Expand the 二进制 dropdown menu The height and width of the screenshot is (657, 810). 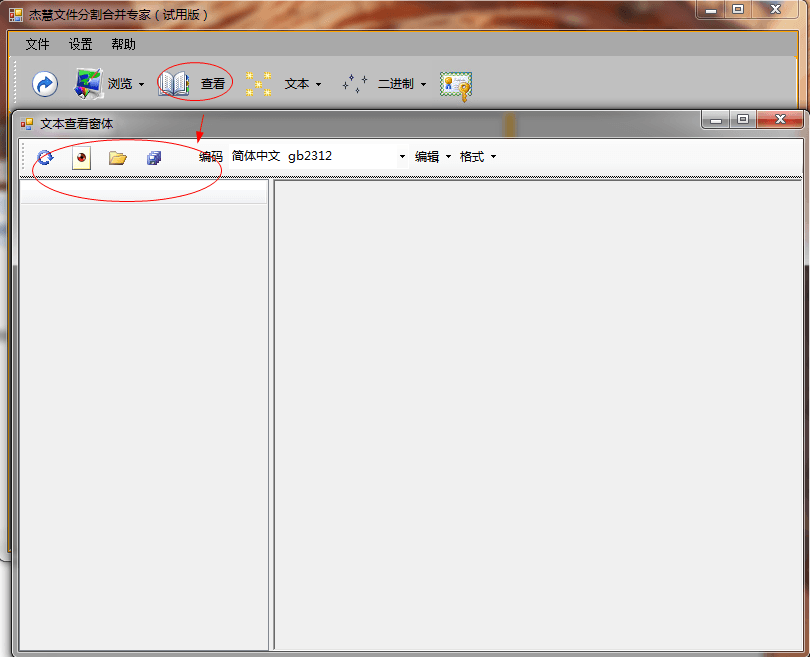[x=423, y=85]
